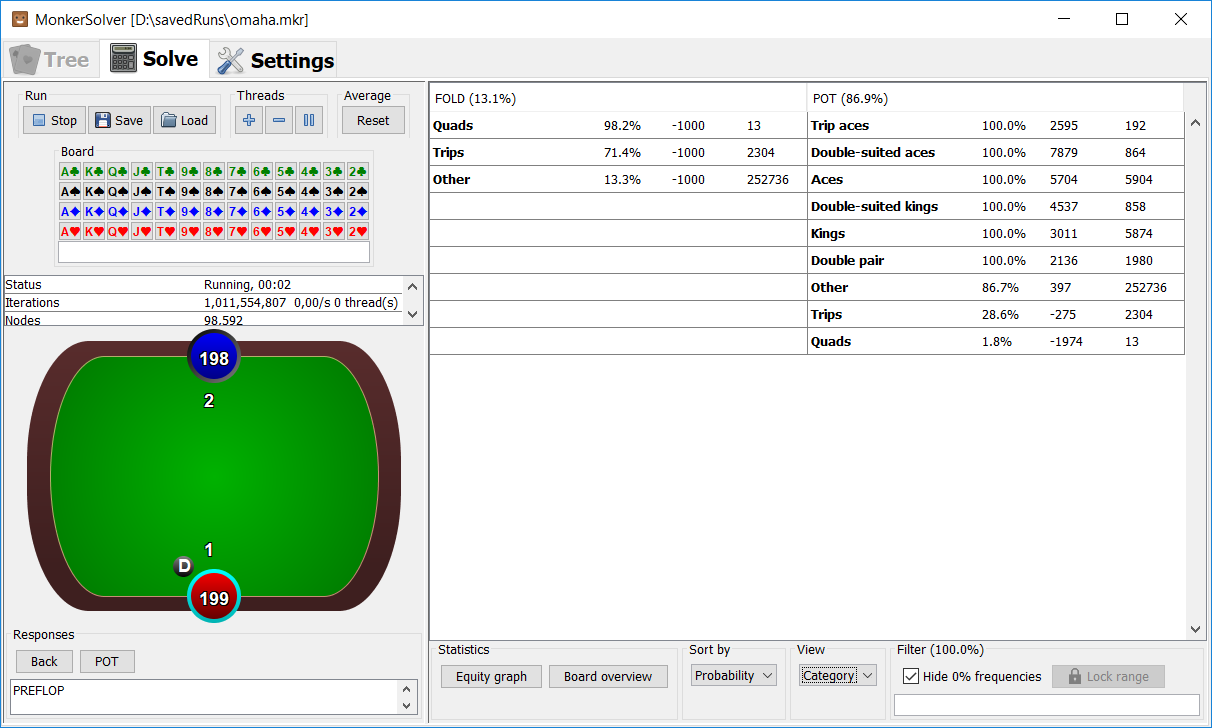
Task: Toggle the seven of clubs card
Action: [x=238, y=171]
